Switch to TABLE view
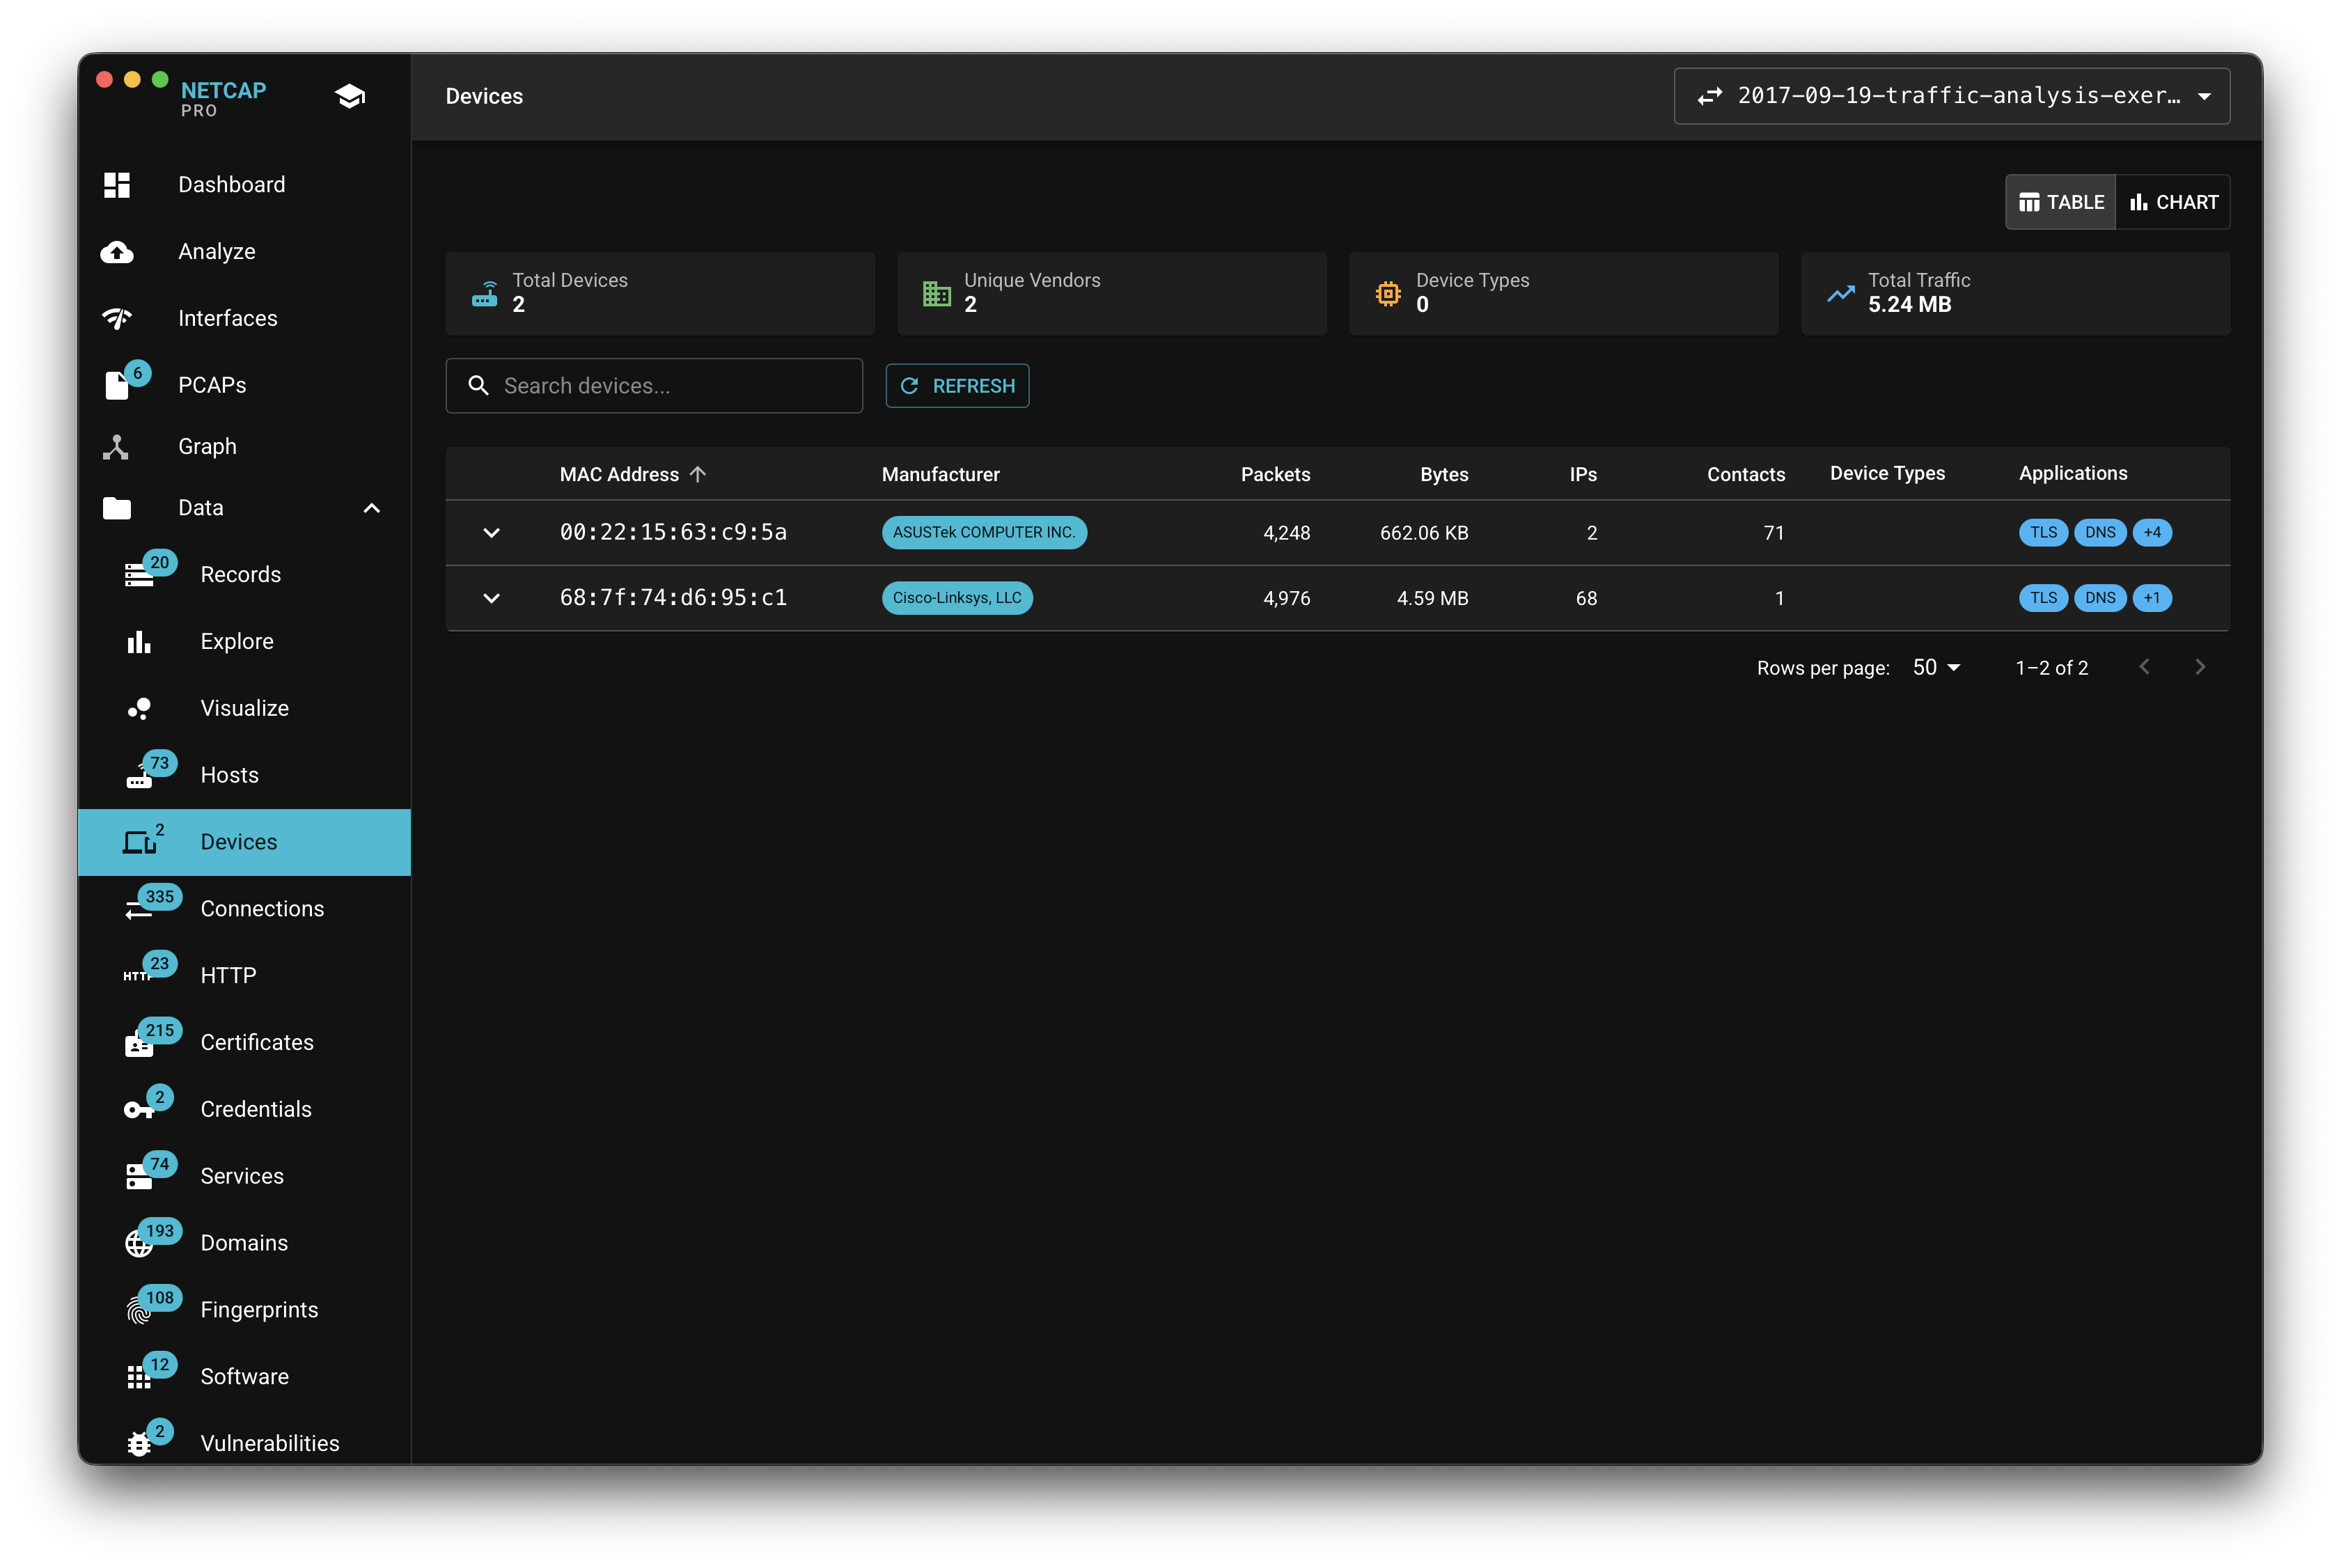 coord(2060,202)
